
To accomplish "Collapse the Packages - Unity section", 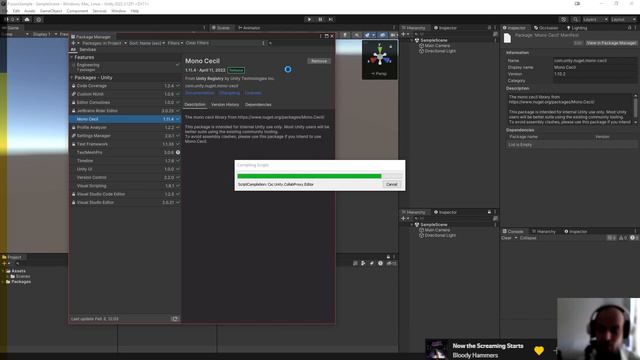I will (x=72, y=78).
